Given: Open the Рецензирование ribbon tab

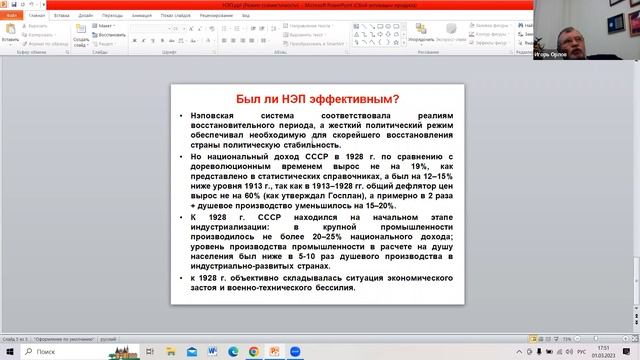Looking at the screenshot, I should [x=216, y=16].
